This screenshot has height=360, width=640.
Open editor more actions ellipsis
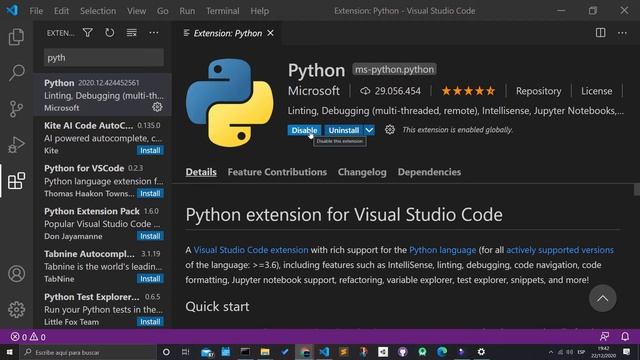pyautogui.click(x=622, y=33)
